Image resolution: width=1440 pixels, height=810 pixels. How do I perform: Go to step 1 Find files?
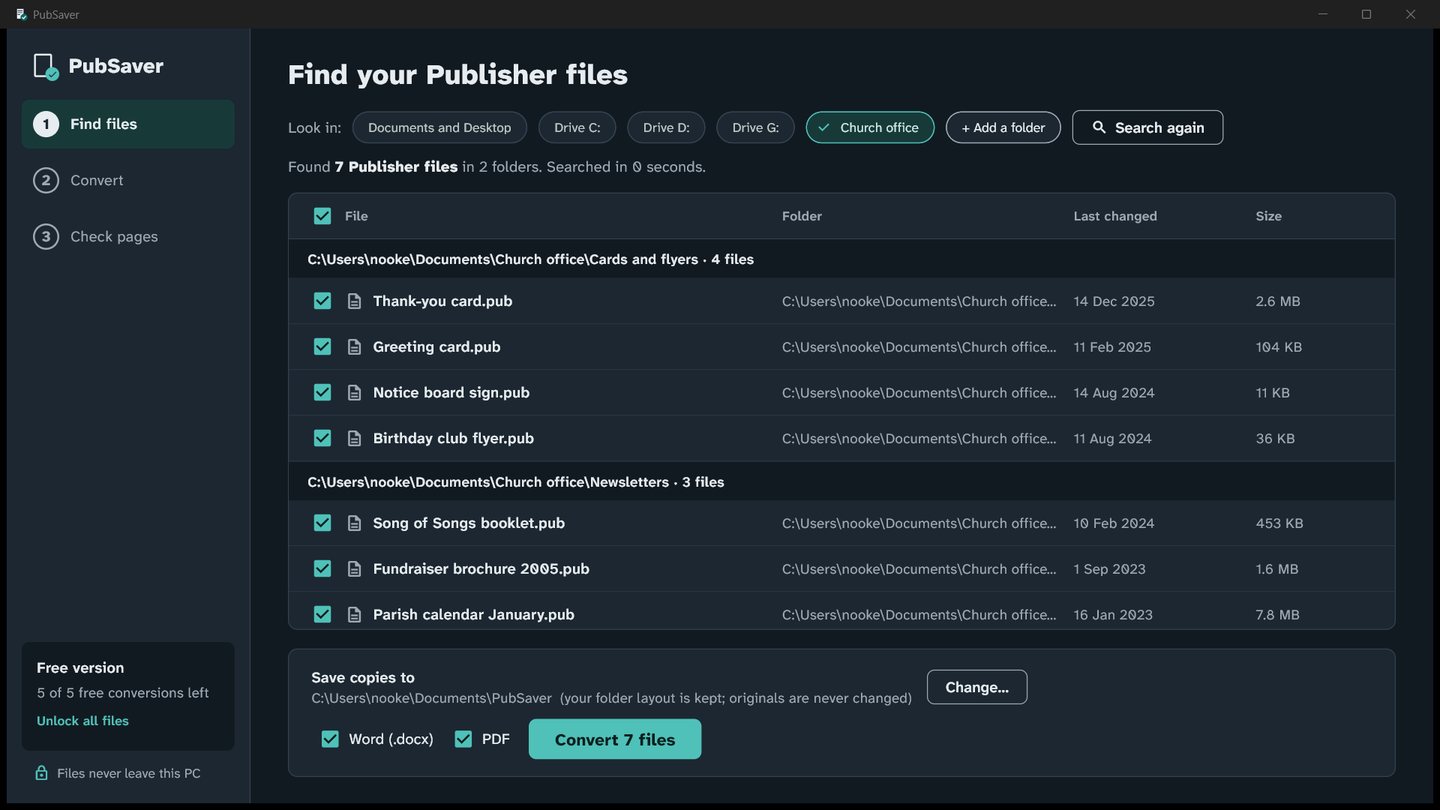(x=128, y=124)
